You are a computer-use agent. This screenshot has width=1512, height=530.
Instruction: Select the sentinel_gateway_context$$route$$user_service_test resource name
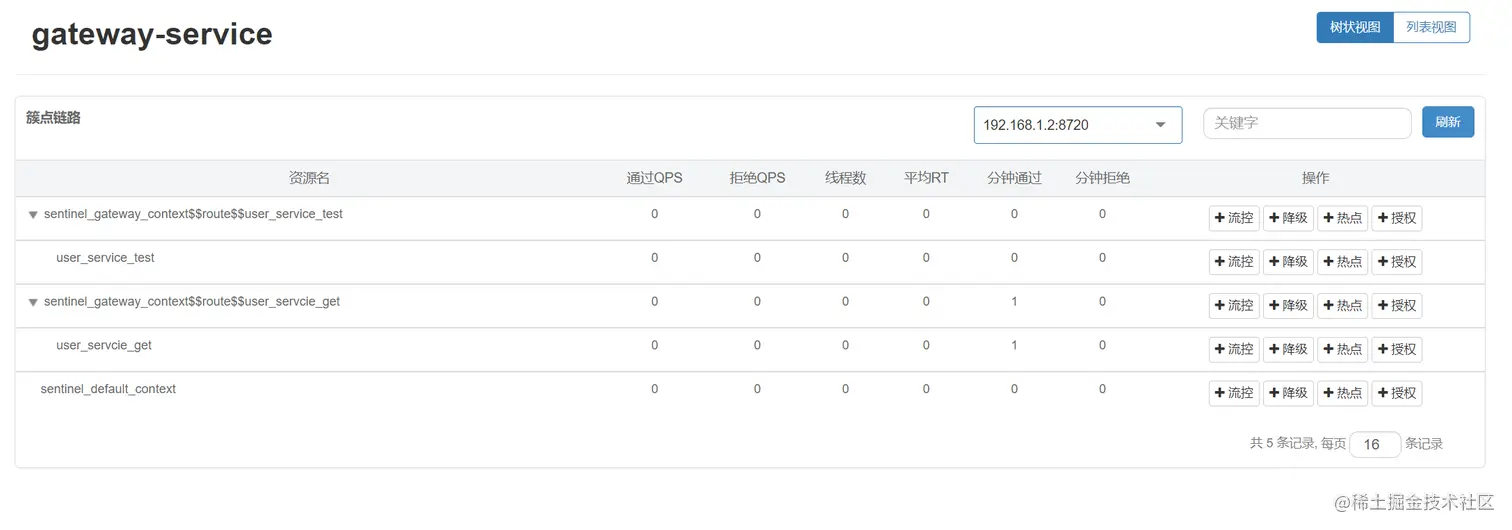[193, 214]
